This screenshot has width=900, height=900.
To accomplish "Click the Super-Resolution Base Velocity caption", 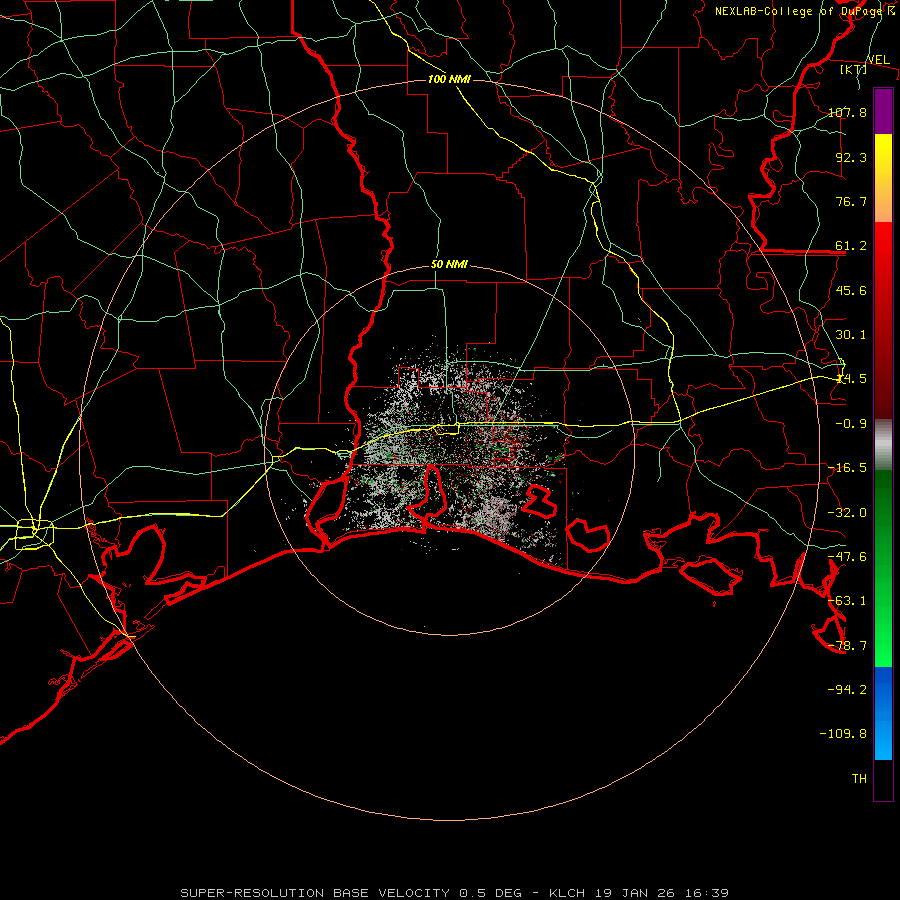I will coord(455,893).
